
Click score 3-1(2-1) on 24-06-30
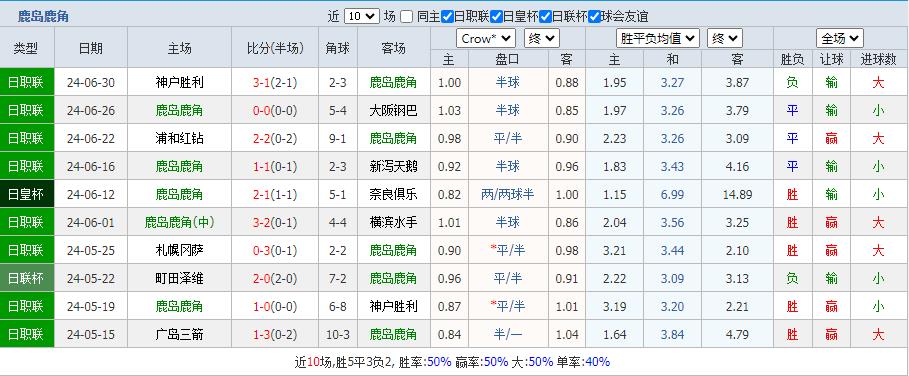point(275,82)
